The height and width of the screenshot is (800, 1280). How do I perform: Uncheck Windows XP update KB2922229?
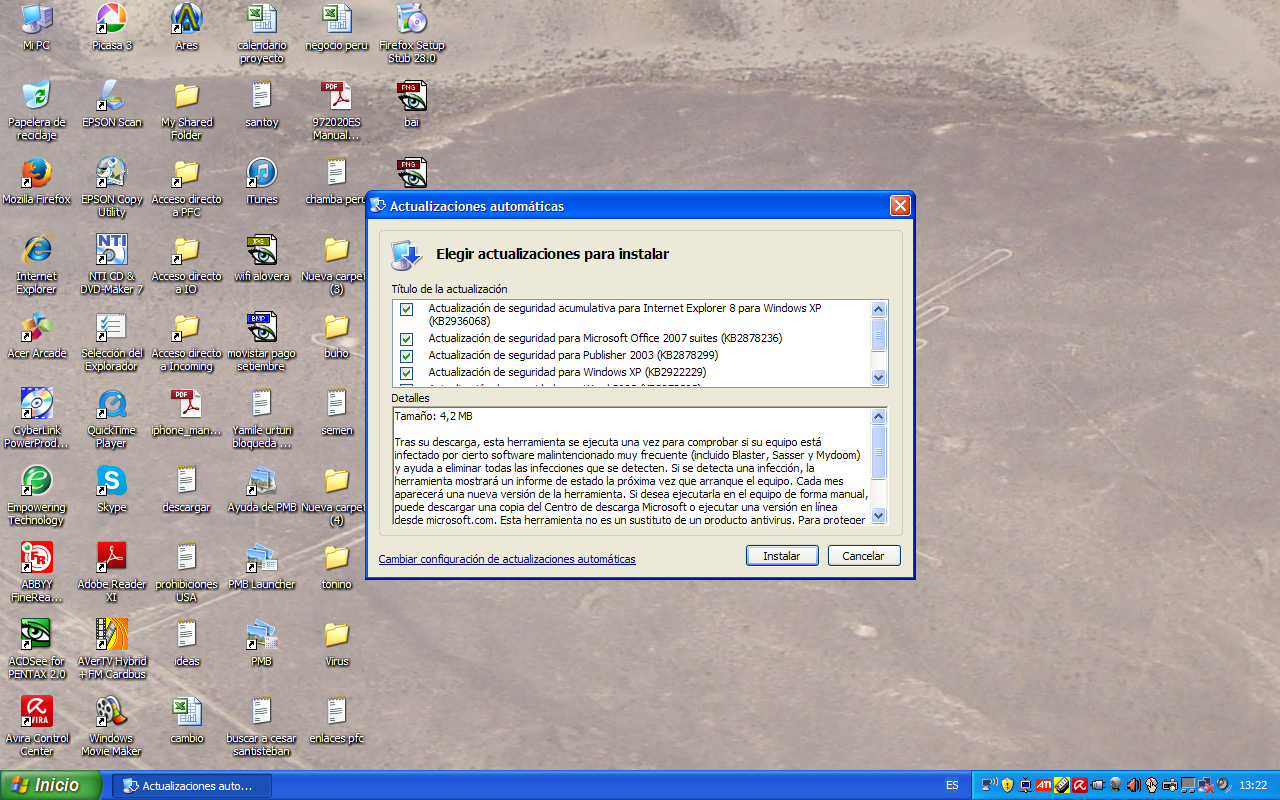click(407, 373)
